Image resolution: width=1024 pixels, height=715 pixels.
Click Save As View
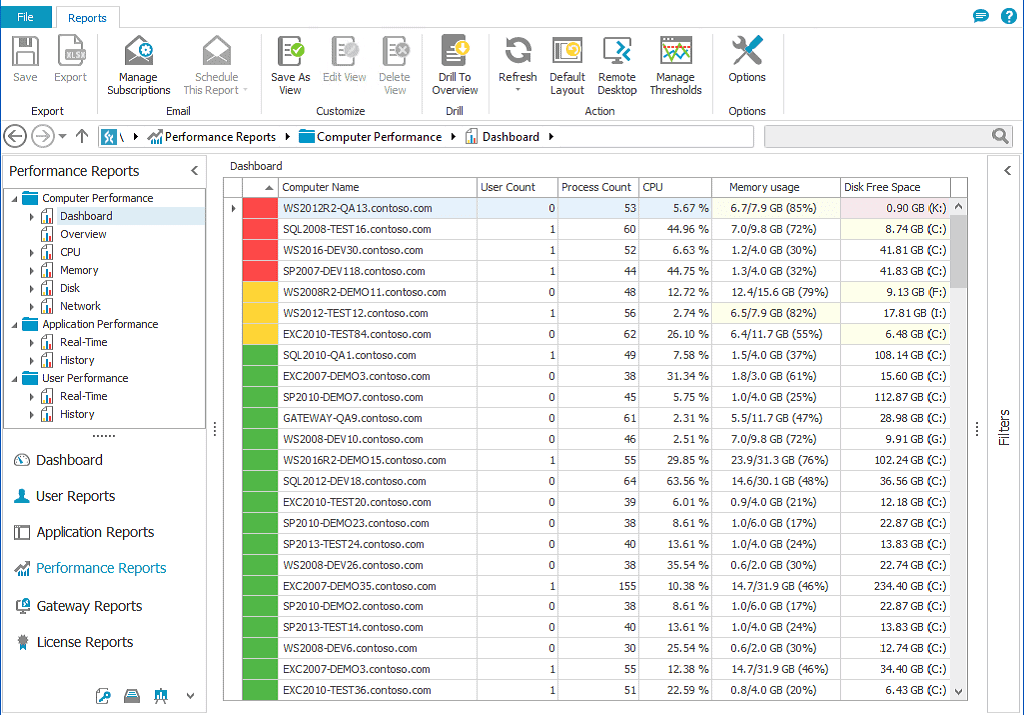pyautogui.click(x=291, y=65)
